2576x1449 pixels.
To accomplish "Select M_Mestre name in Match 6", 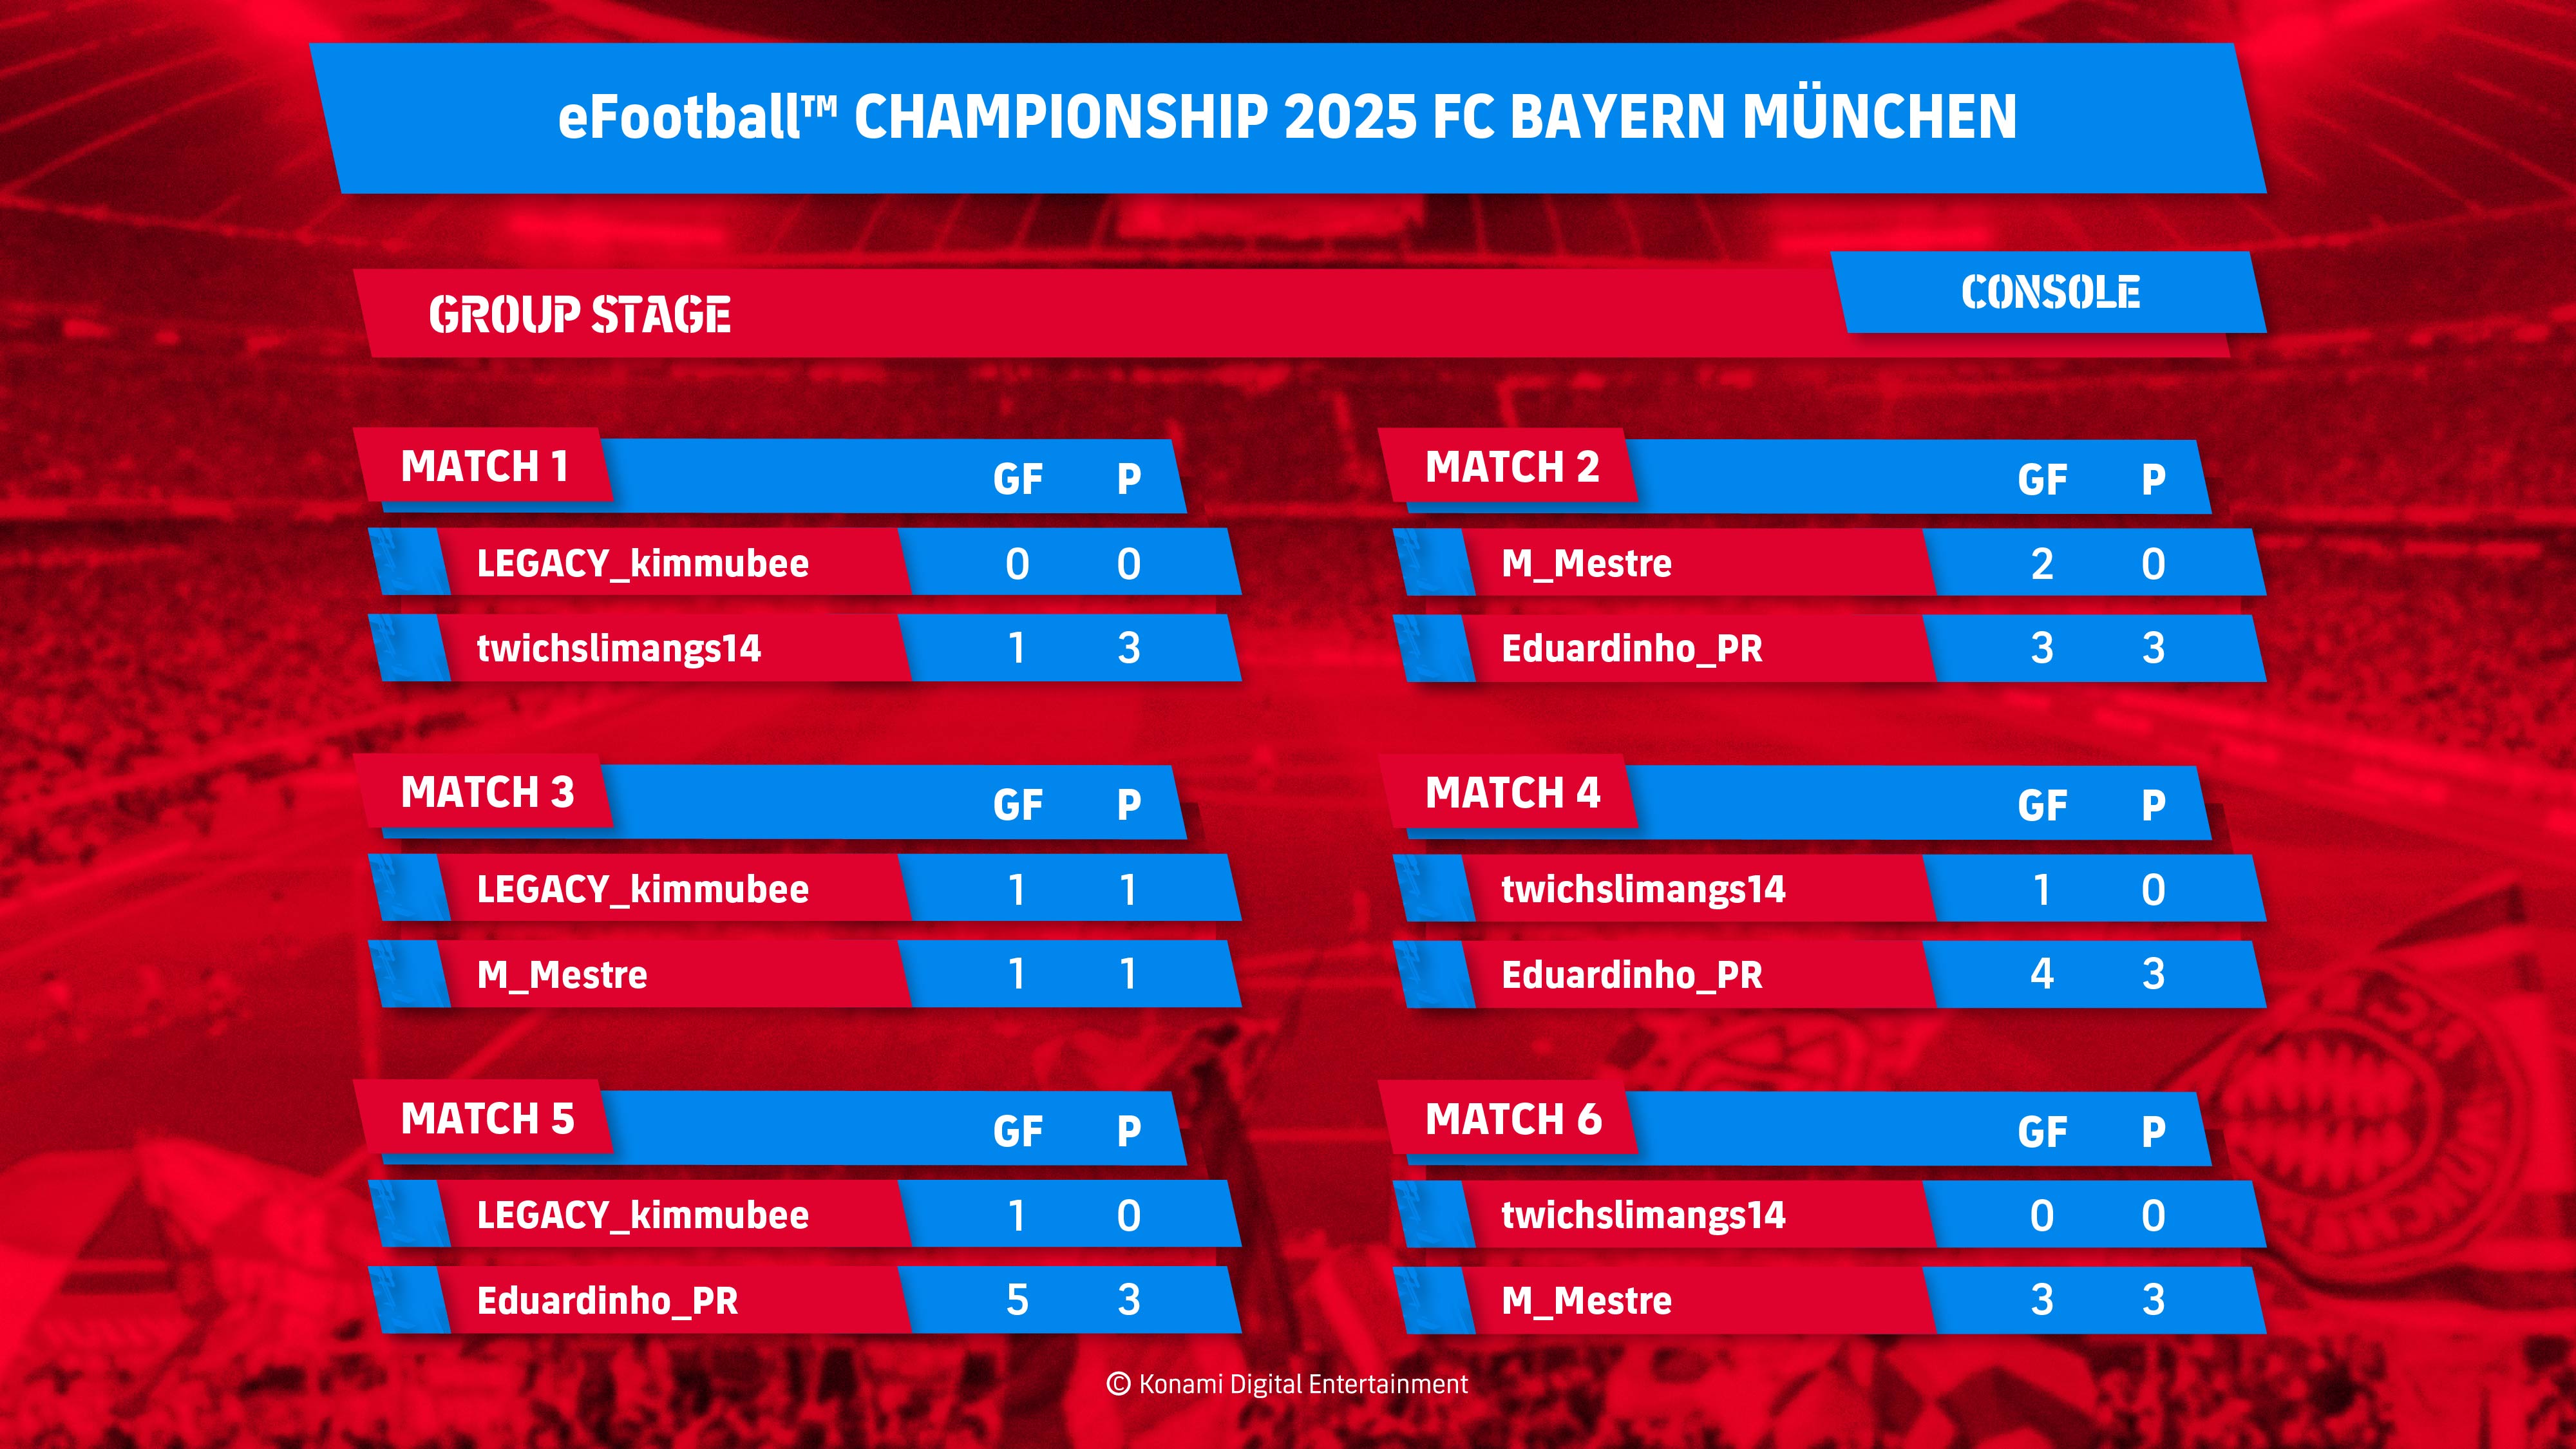I will click(1586, 1301).
